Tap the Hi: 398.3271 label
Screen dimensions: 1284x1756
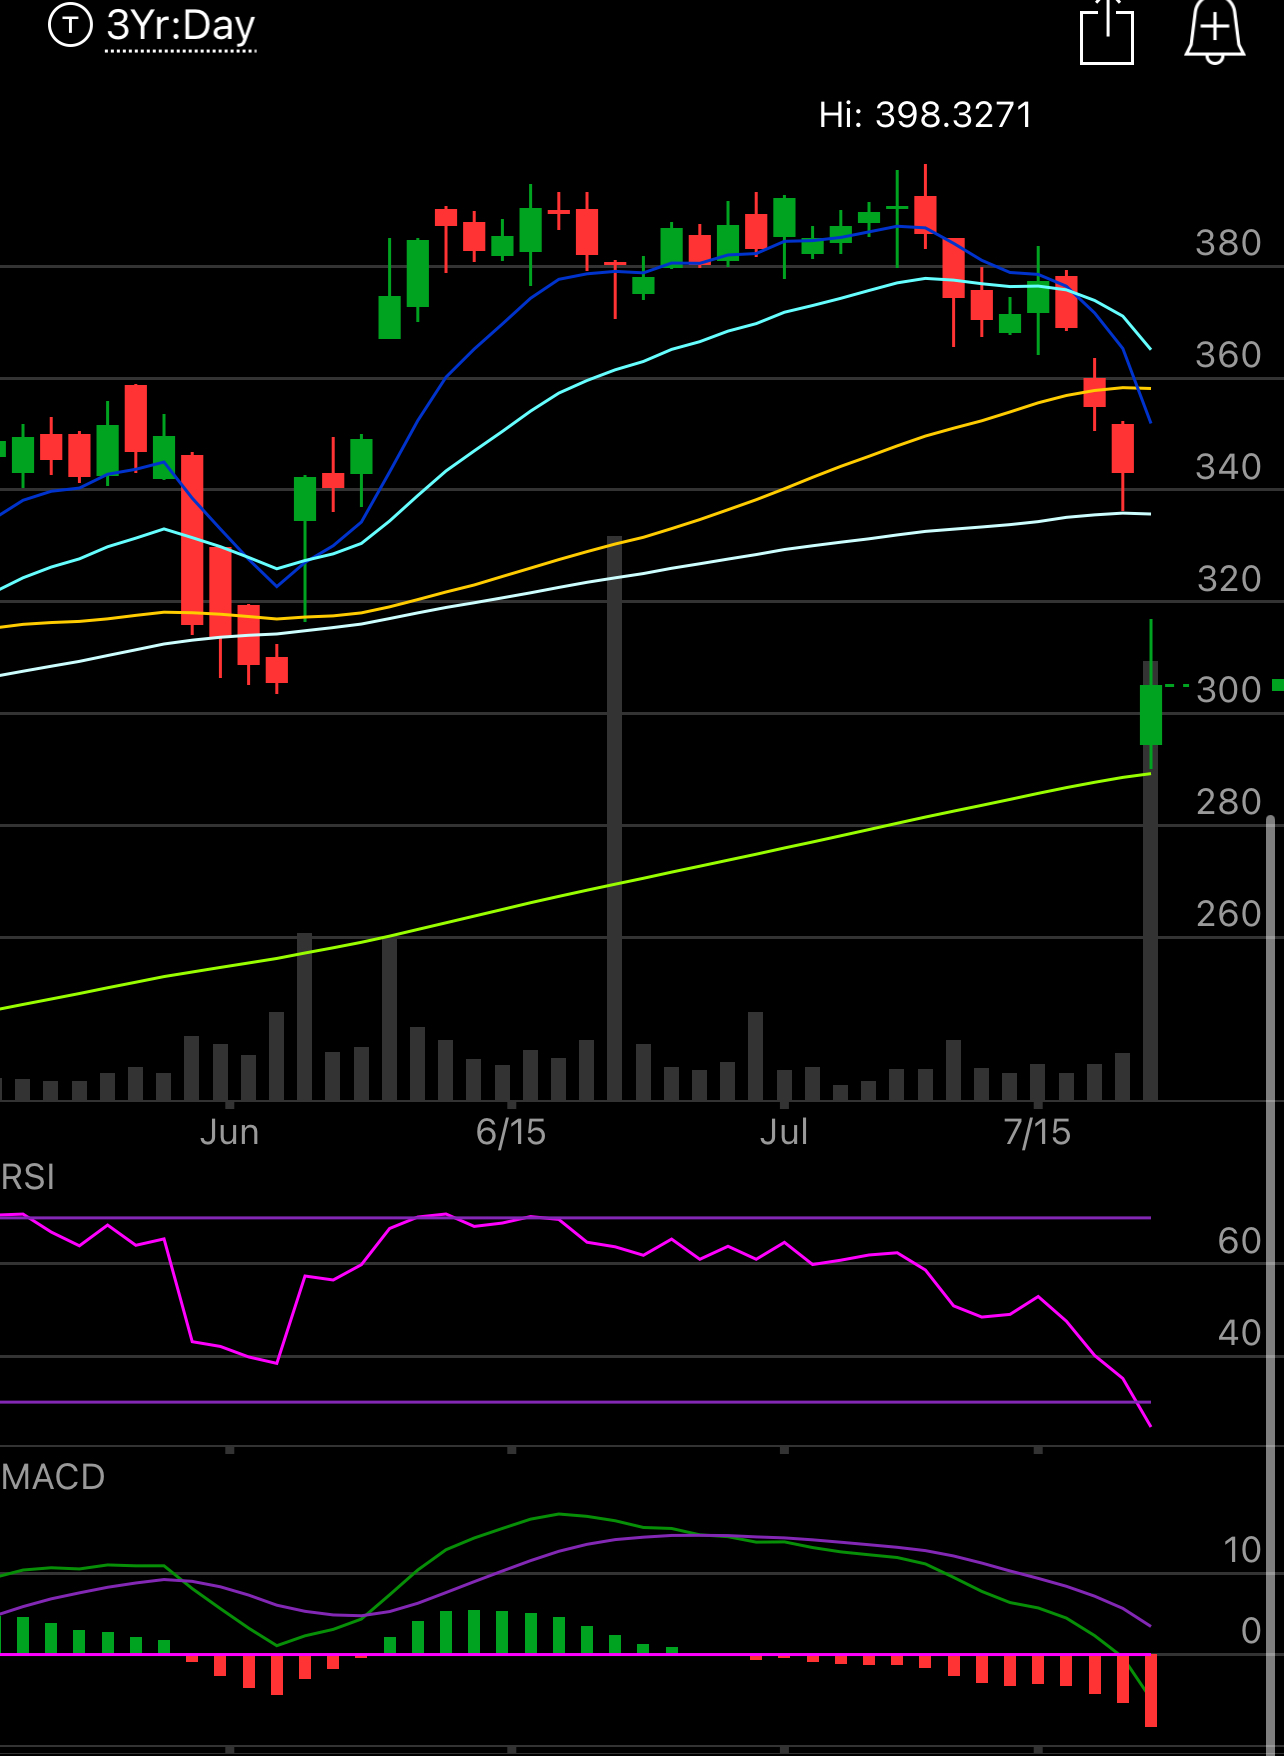point(925,115)
